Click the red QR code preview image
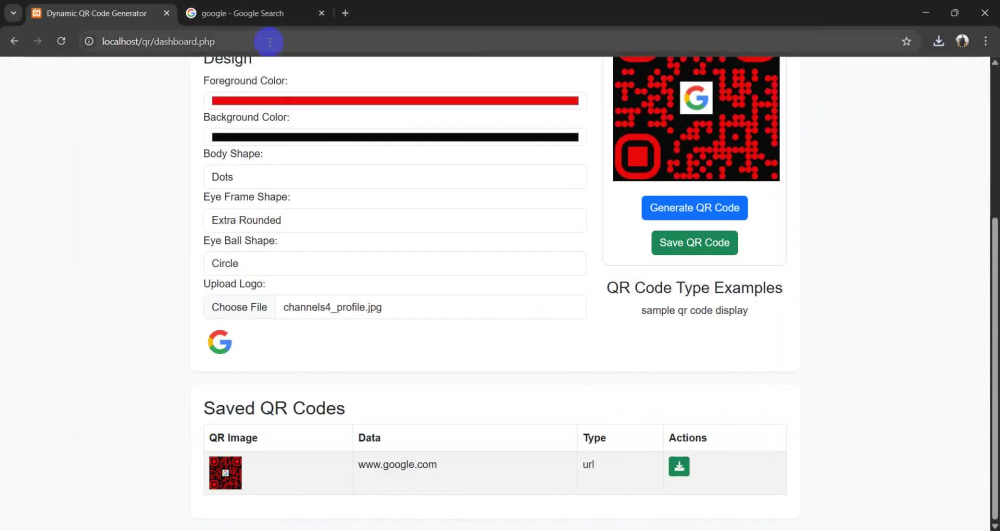 click(696, 119)
